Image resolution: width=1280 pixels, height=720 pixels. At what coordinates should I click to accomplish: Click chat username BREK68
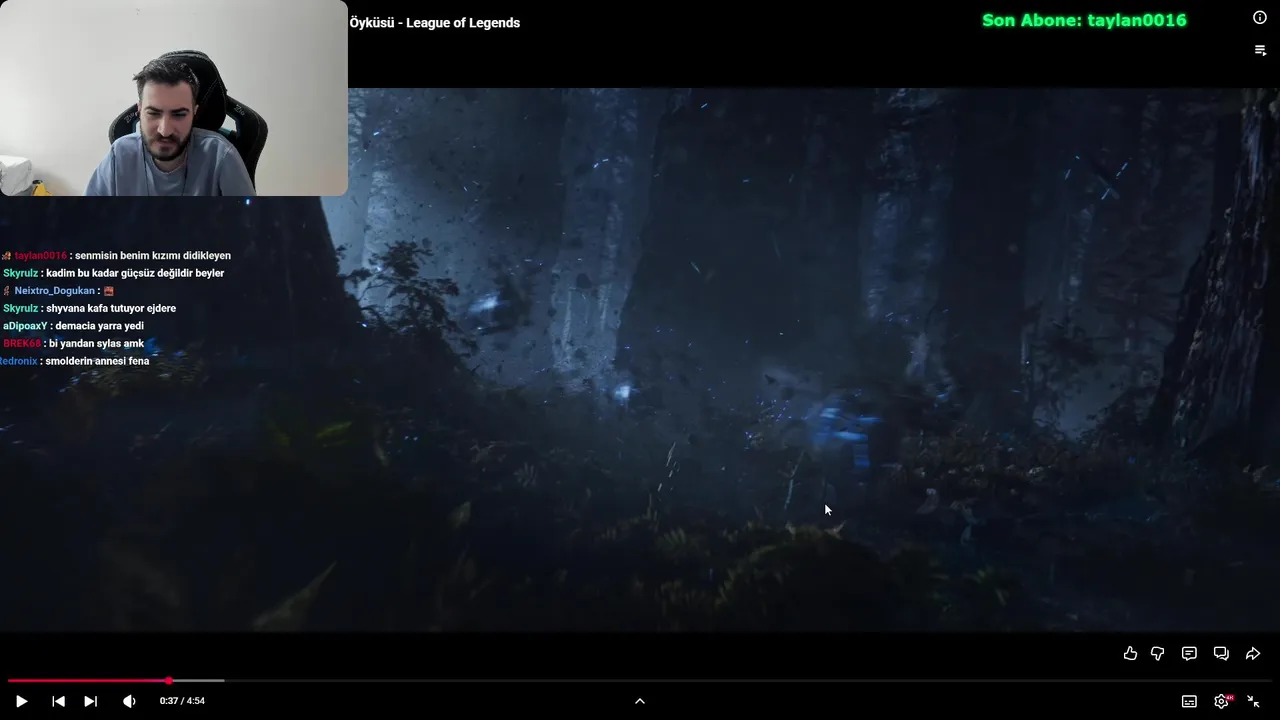[x=22, y=344]
